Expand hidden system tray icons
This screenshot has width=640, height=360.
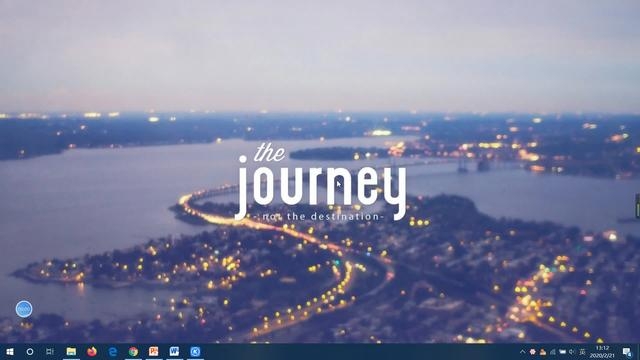click(x=522, y=352)
